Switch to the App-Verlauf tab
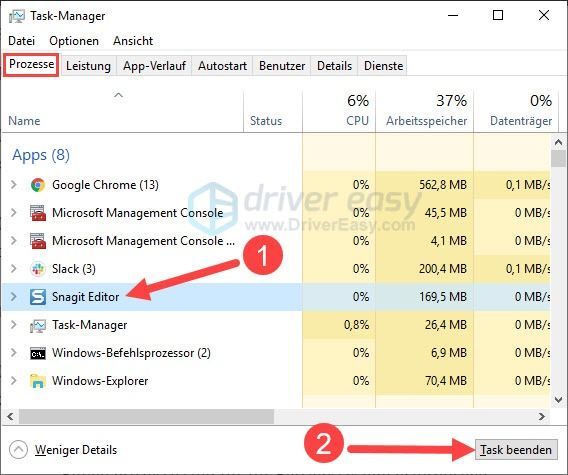 click(x=154, y=66)
